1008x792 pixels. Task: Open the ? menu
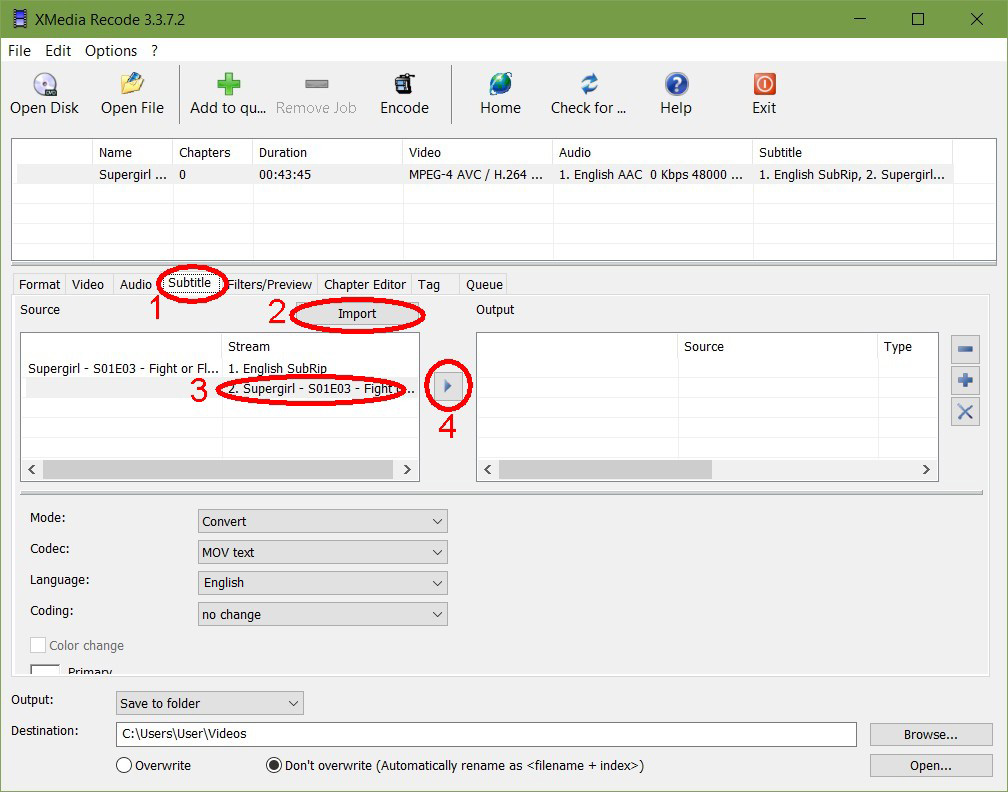[x=154, y=51]
